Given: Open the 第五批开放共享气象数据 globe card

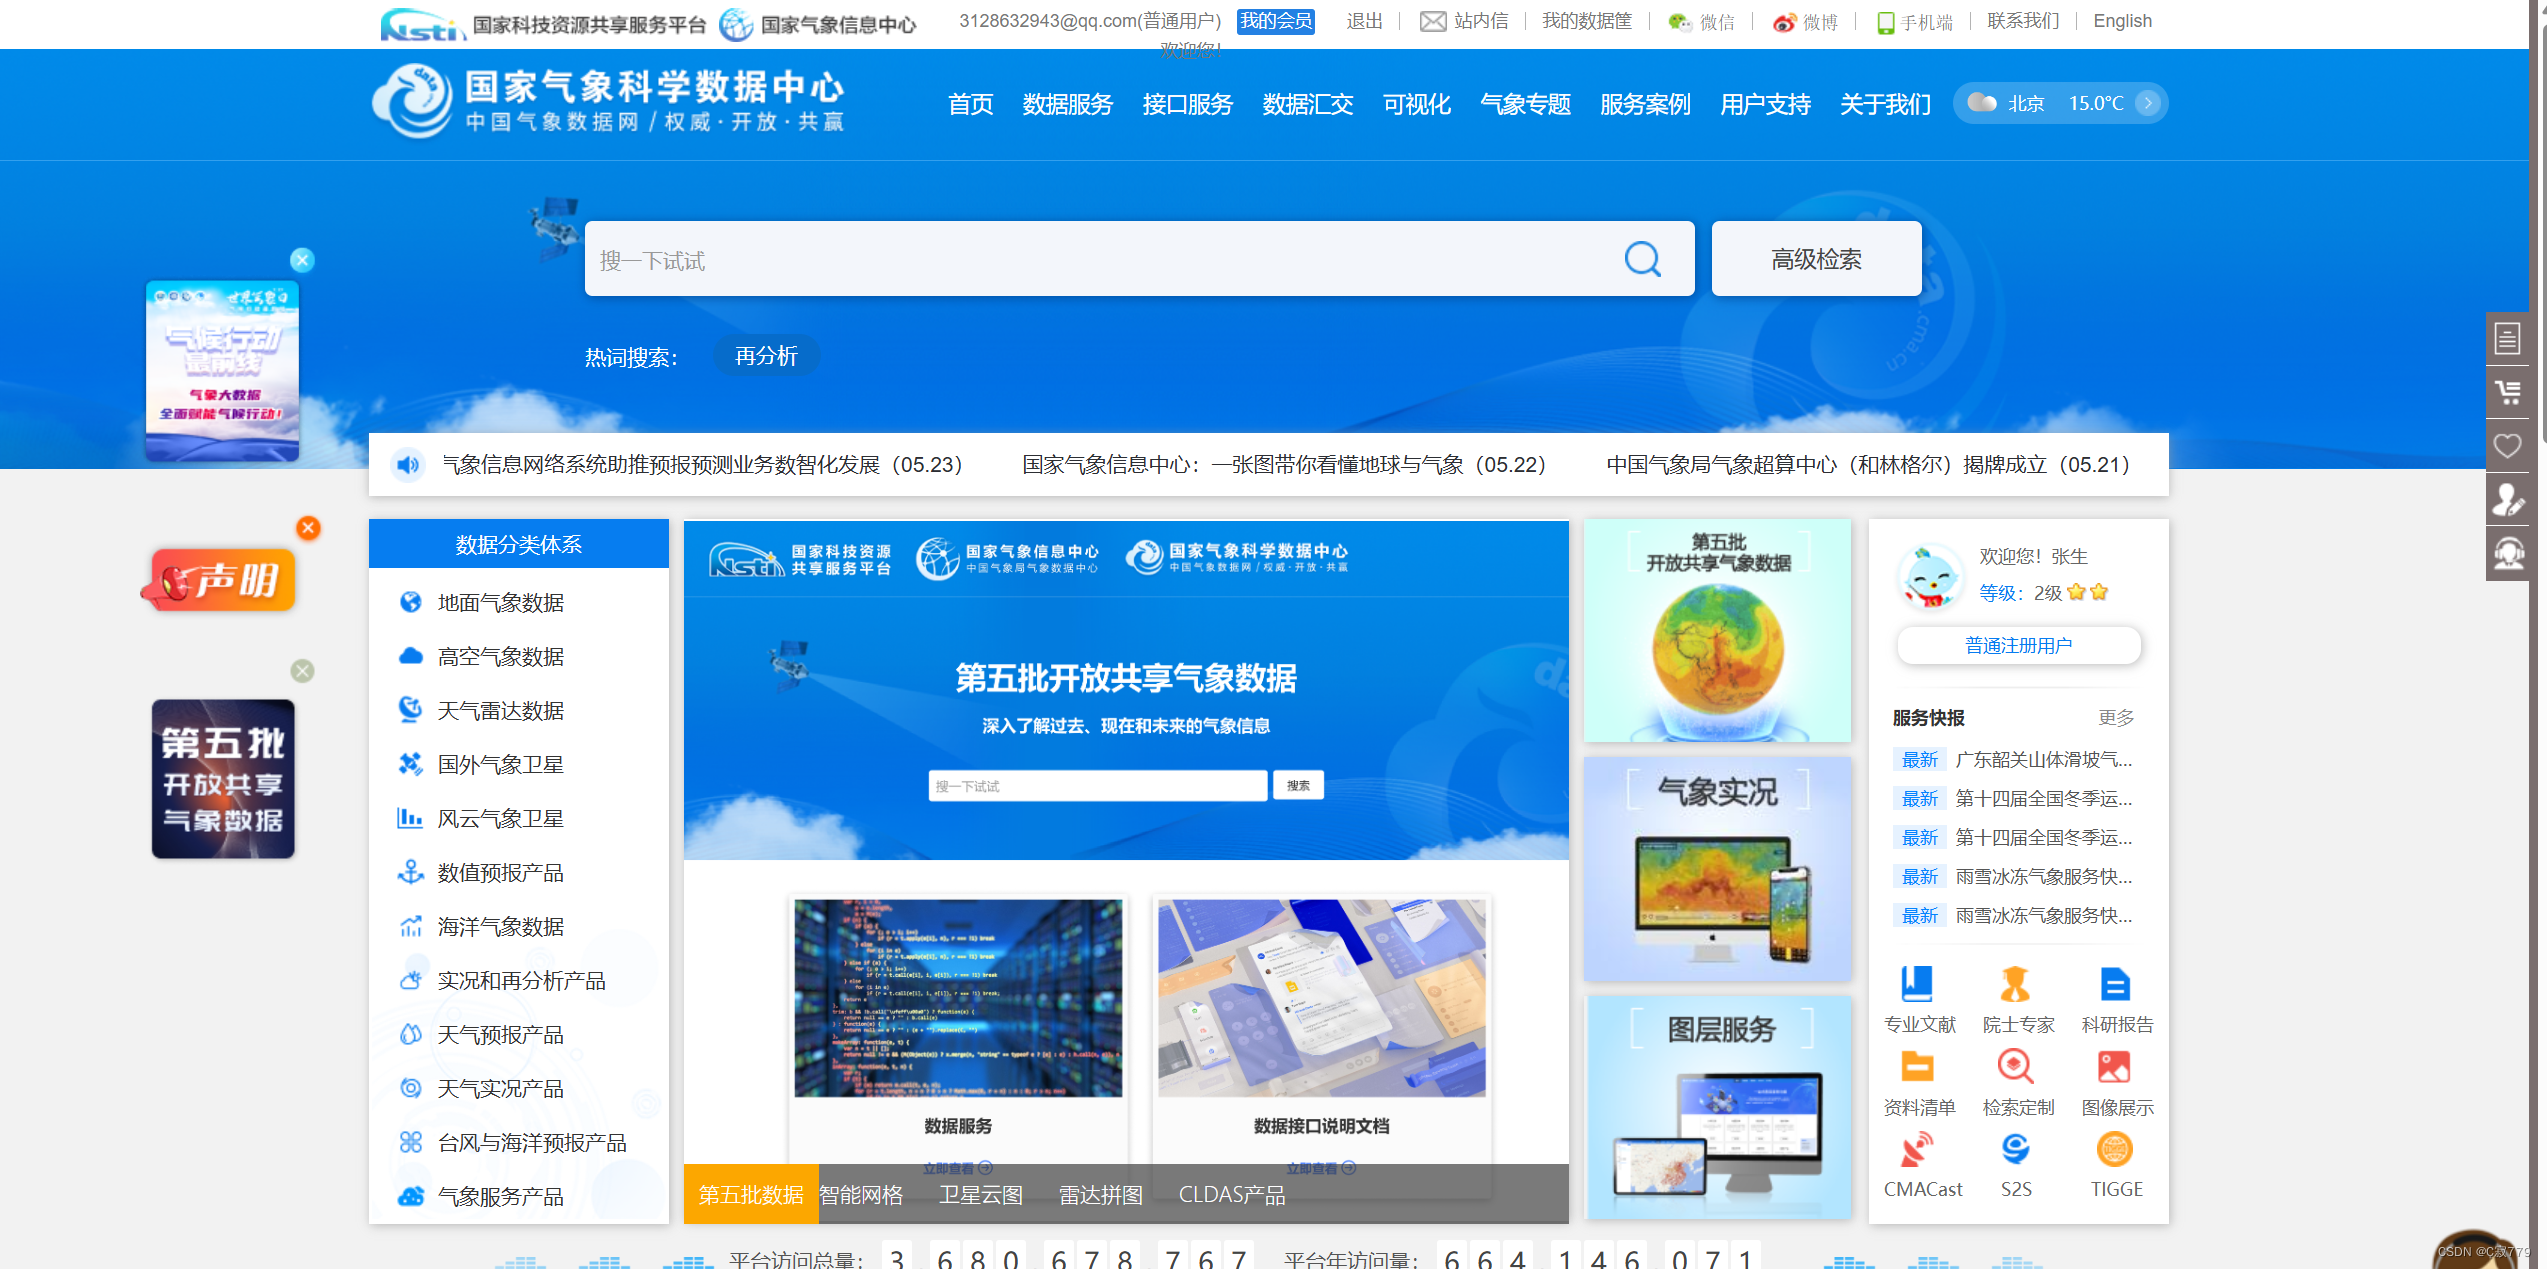Looking at the screenshot, I should (1717, 630).
